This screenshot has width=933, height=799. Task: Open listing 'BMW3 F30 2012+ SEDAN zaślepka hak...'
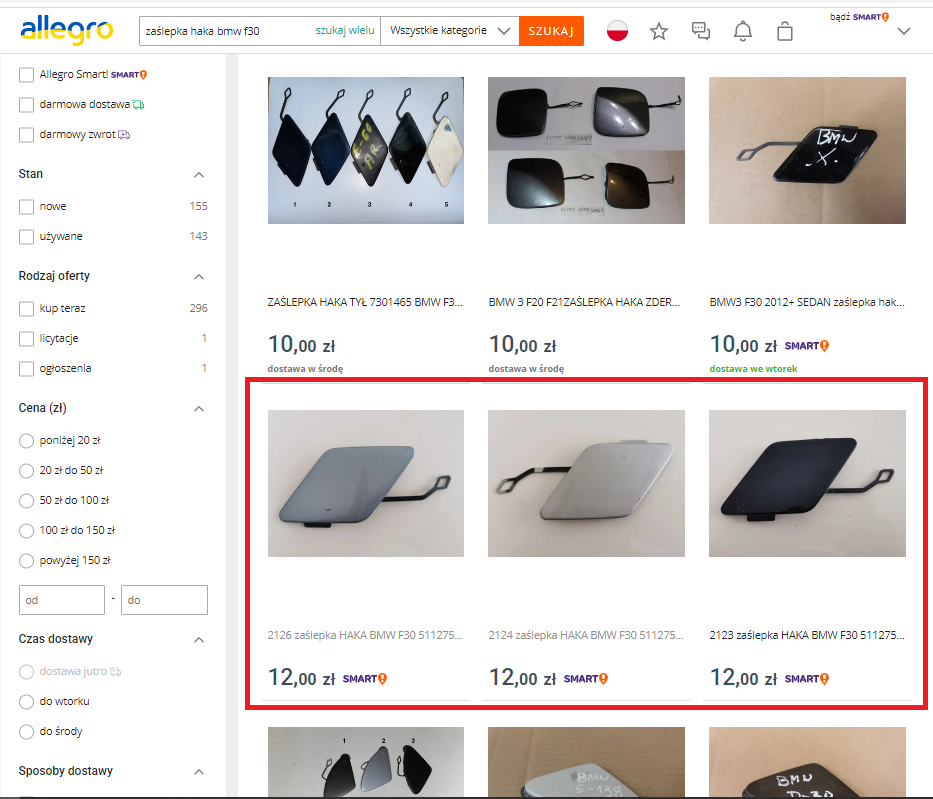807,302
